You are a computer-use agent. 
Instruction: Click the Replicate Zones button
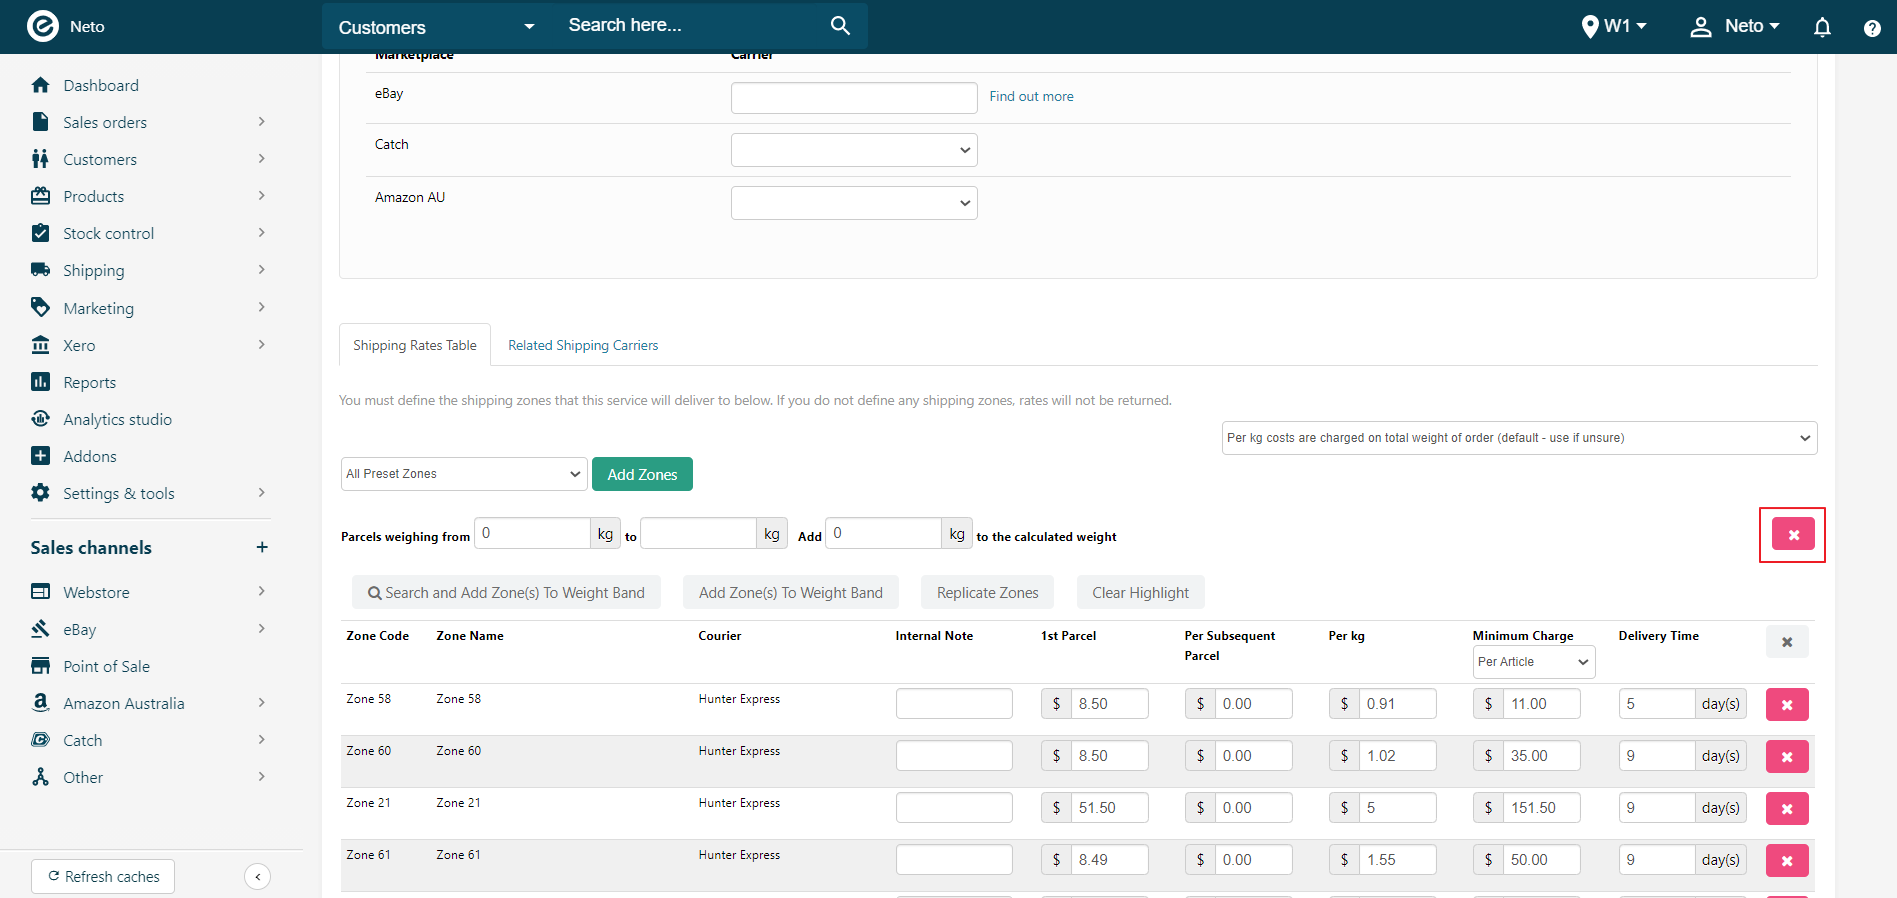click(x=988, y=593)
